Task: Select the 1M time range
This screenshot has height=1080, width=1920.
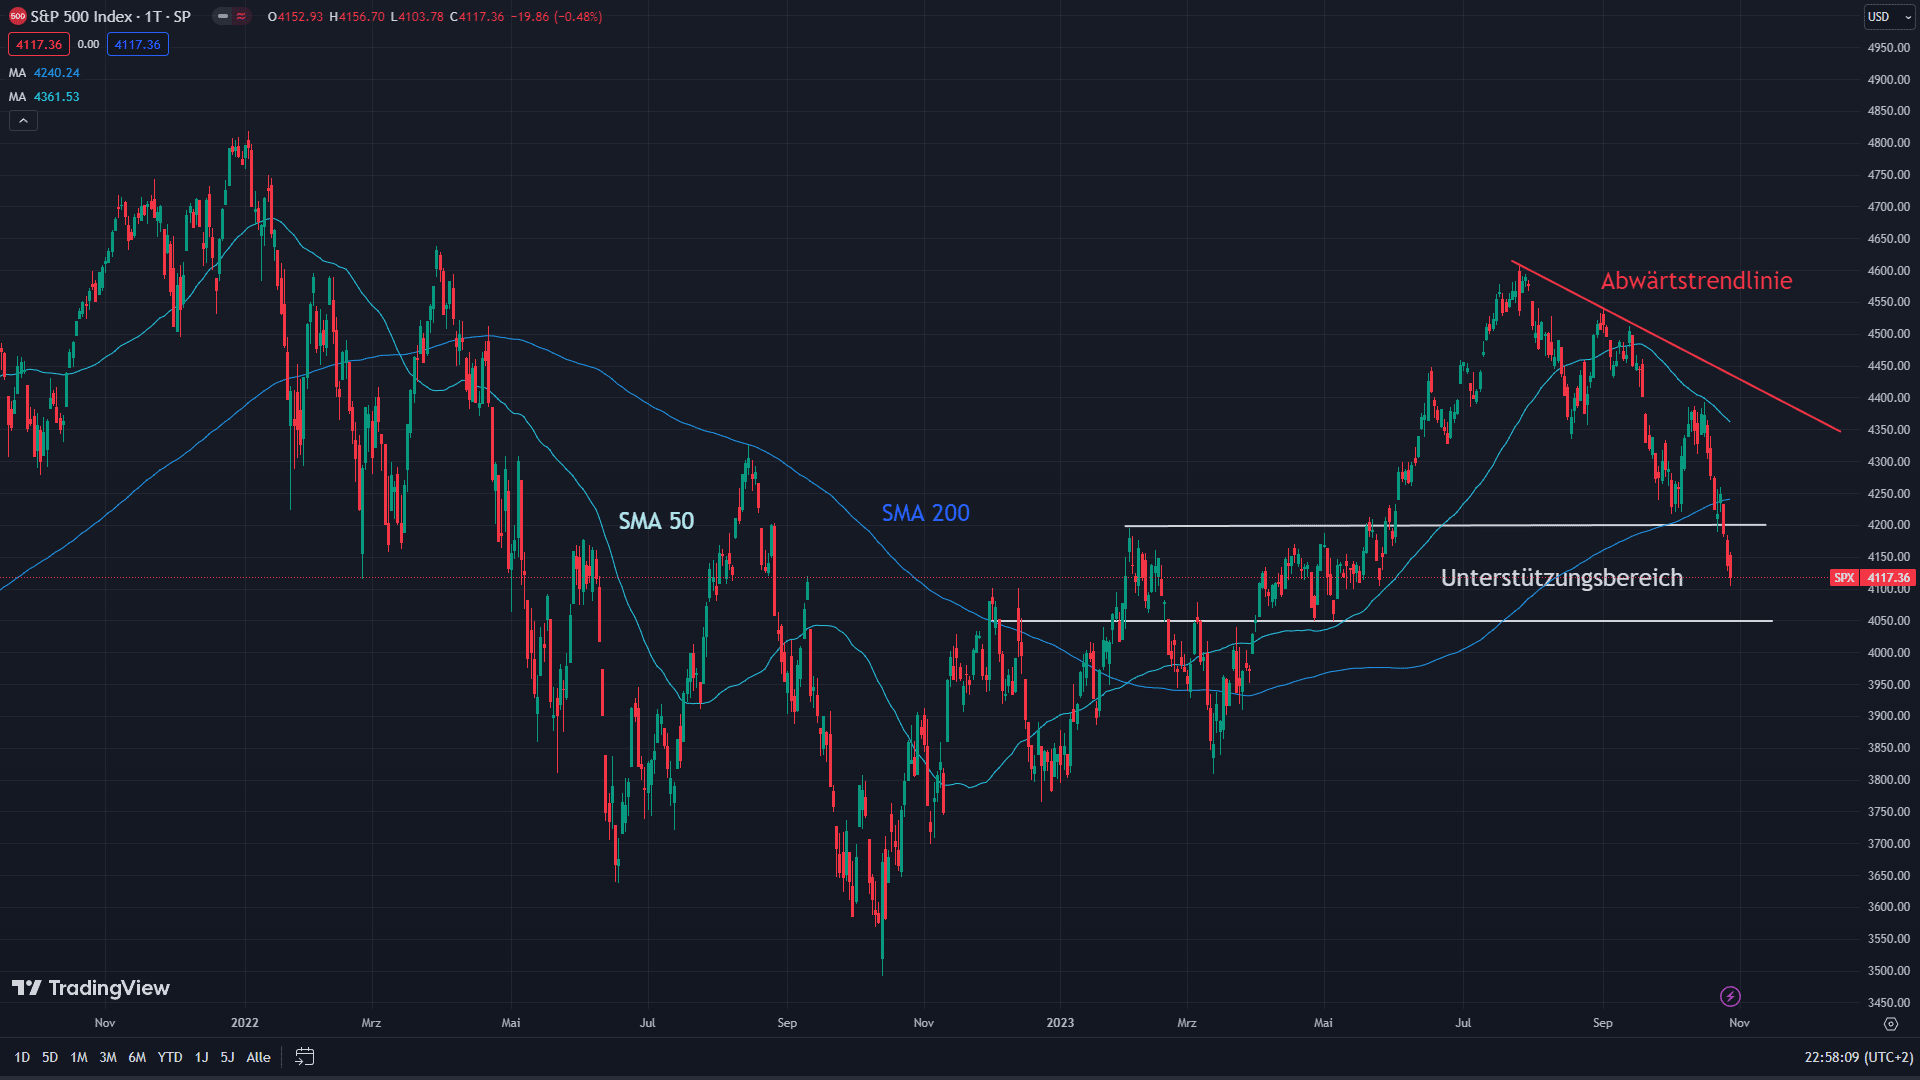Action: pos(79,1057)
